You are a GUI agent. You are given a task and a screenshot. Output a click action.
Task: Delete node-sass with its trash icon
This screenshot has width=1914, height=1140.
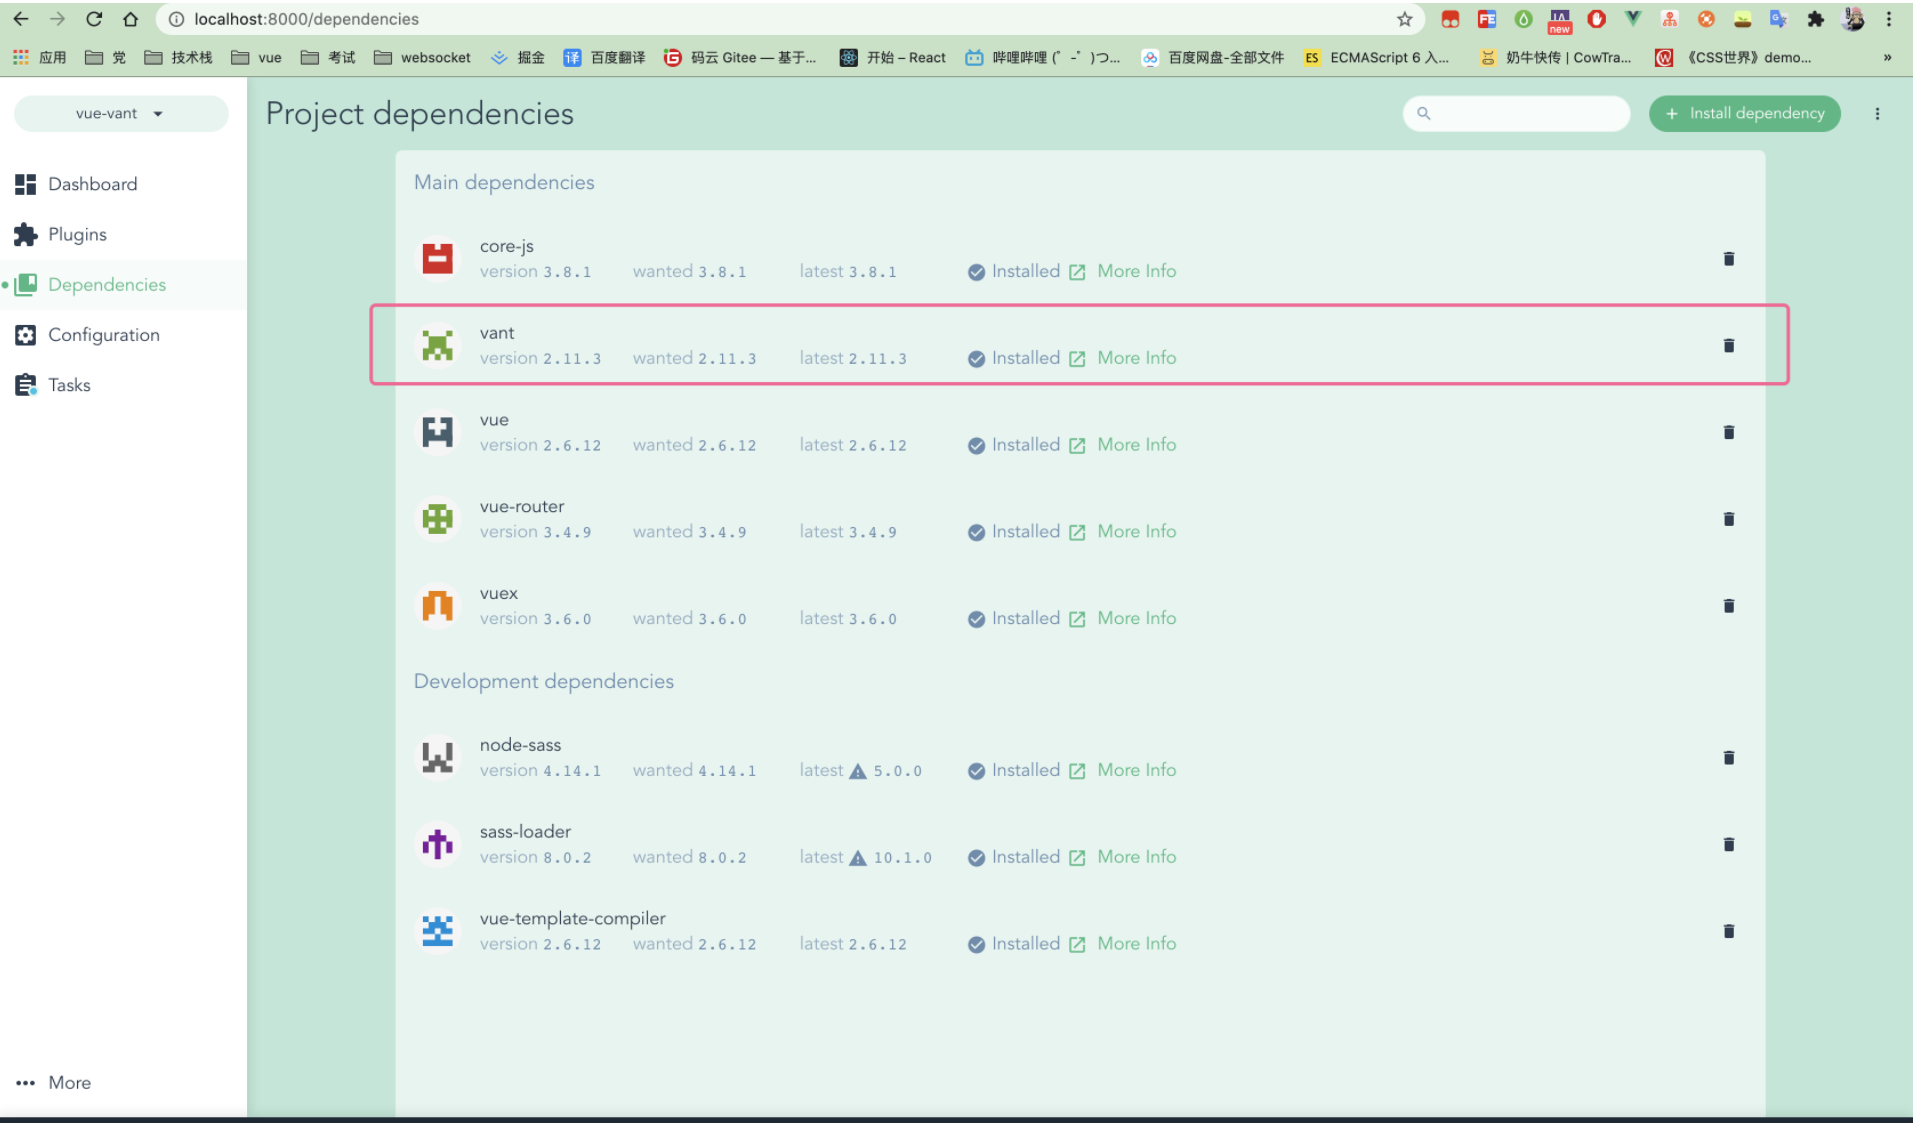click(1728, 758)
